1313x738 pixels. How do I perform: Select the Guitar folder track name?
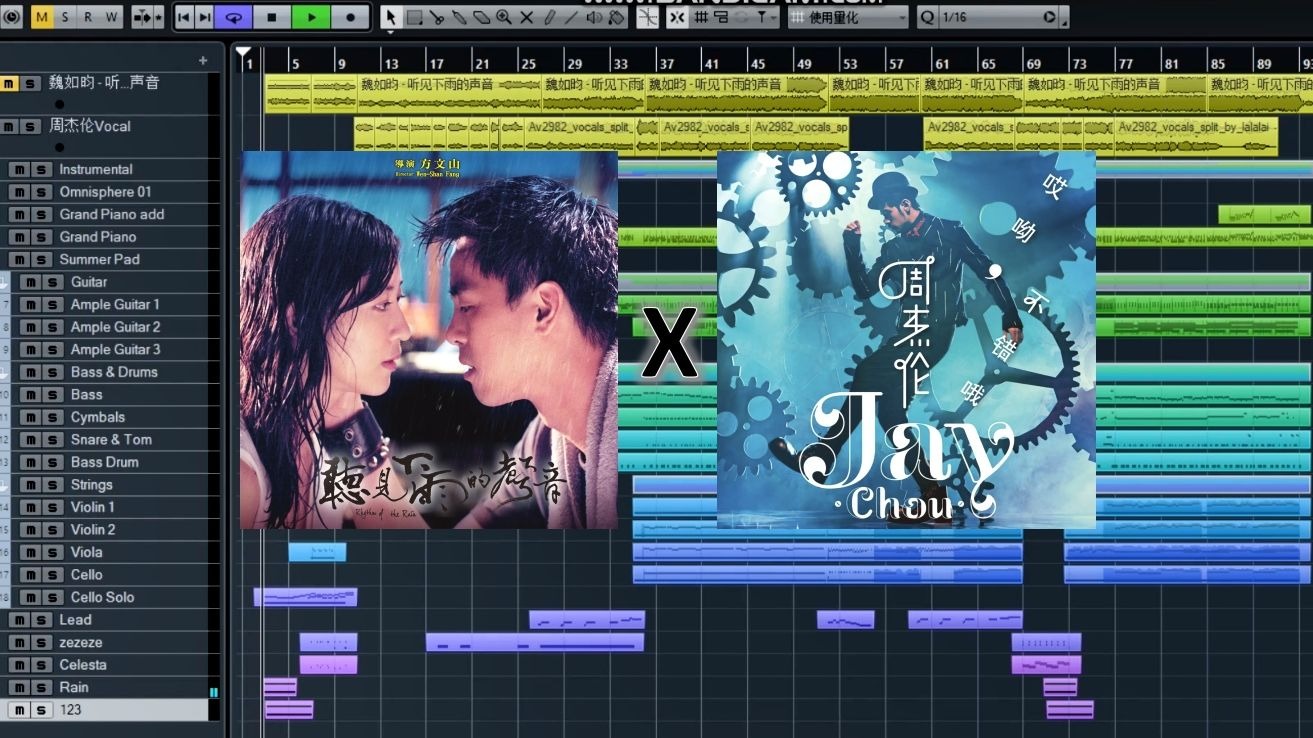pos(89,282)
